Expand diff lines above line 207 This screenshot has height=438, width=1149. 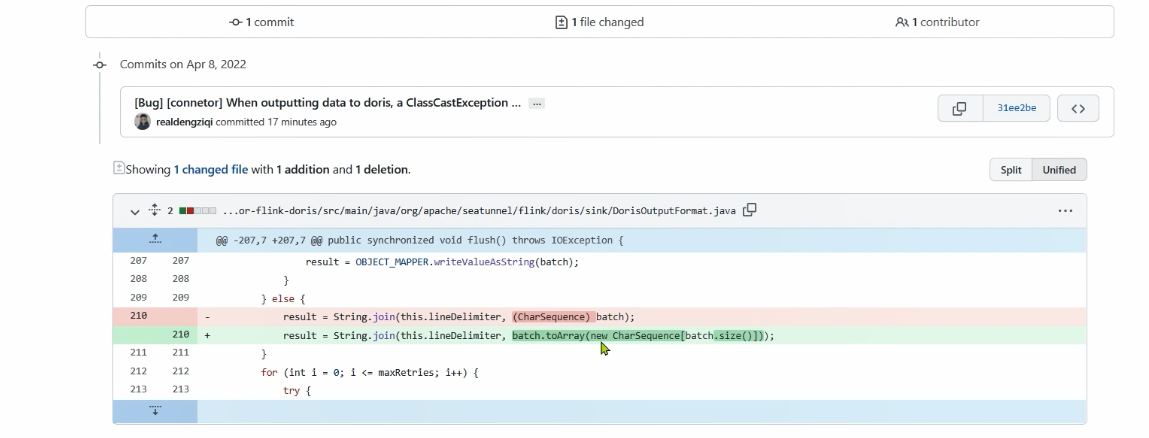pyautogui.click(x=155, y=240)
